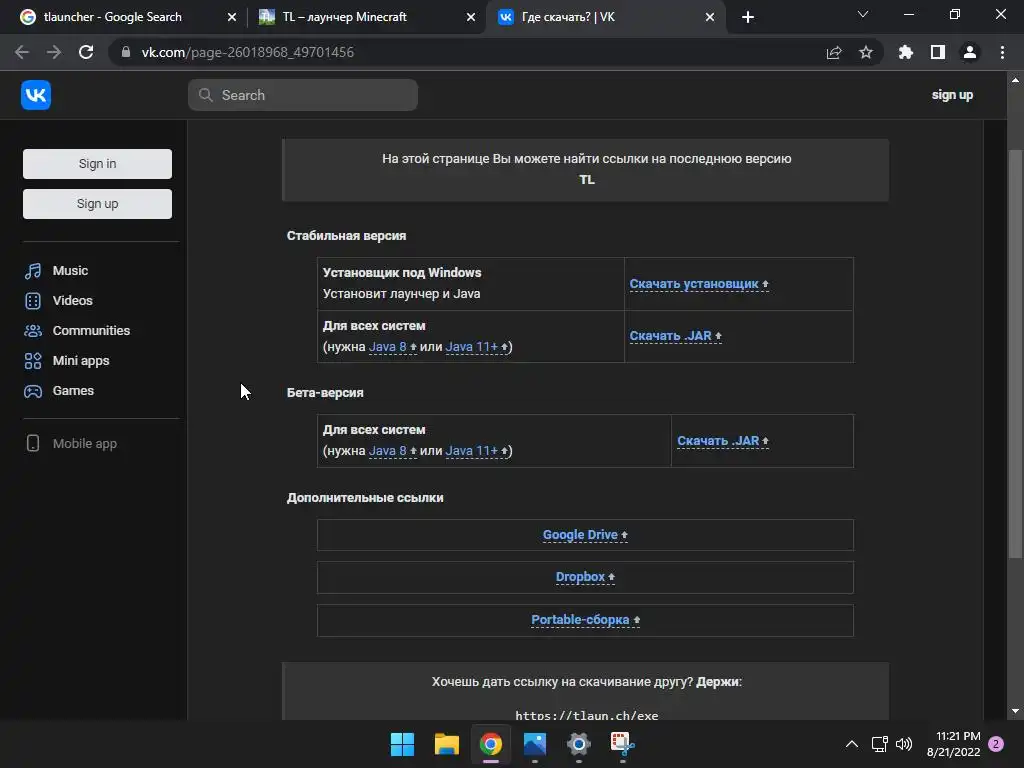This screenshot has width=1024, height=768.
Task: Click Chrome icon in the taskbar
Action: tap(490, 744)
